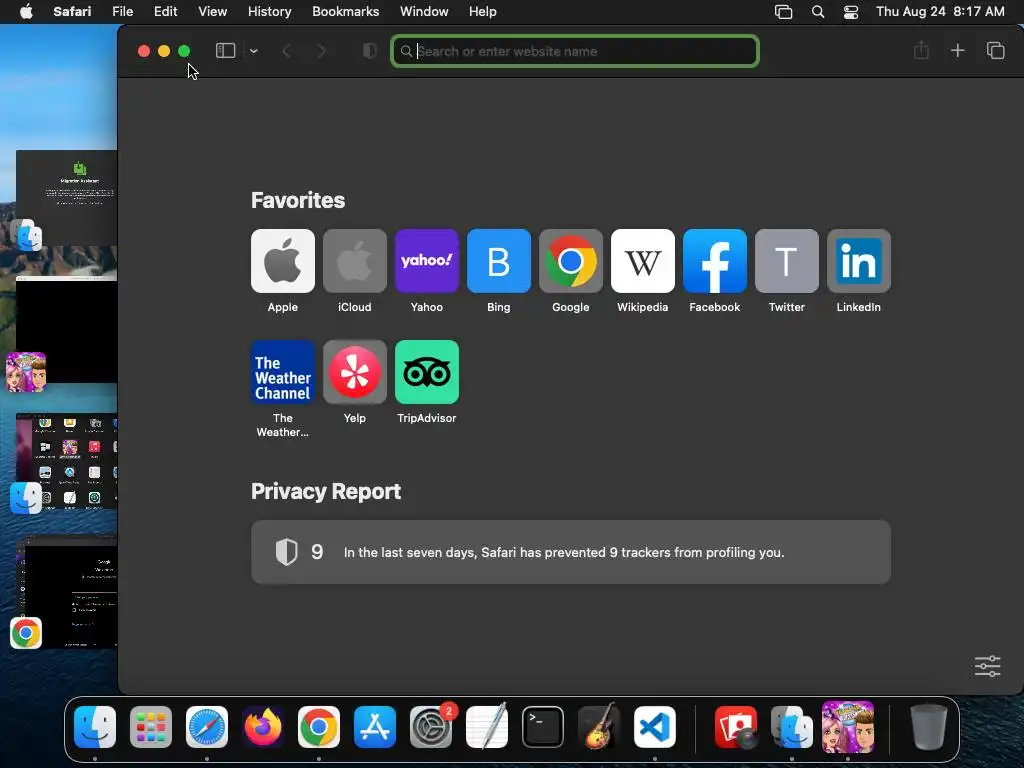Open the Trash in the Dock
The height and width of the screenshot is (768, 1024).
tap(929, 727)
